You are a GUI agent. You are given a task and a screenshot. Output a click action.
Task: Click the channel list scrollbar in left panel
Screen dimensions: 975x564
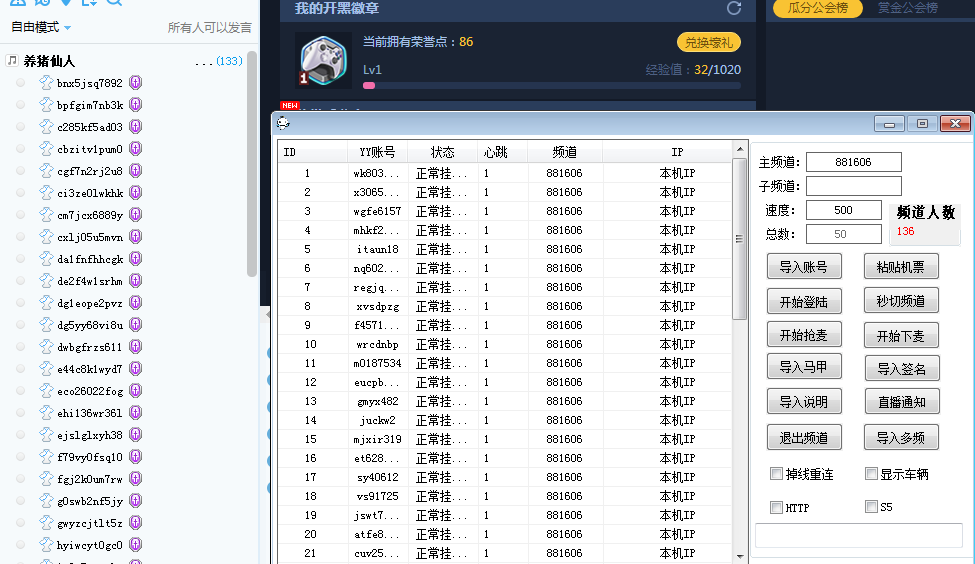point(252,165)
